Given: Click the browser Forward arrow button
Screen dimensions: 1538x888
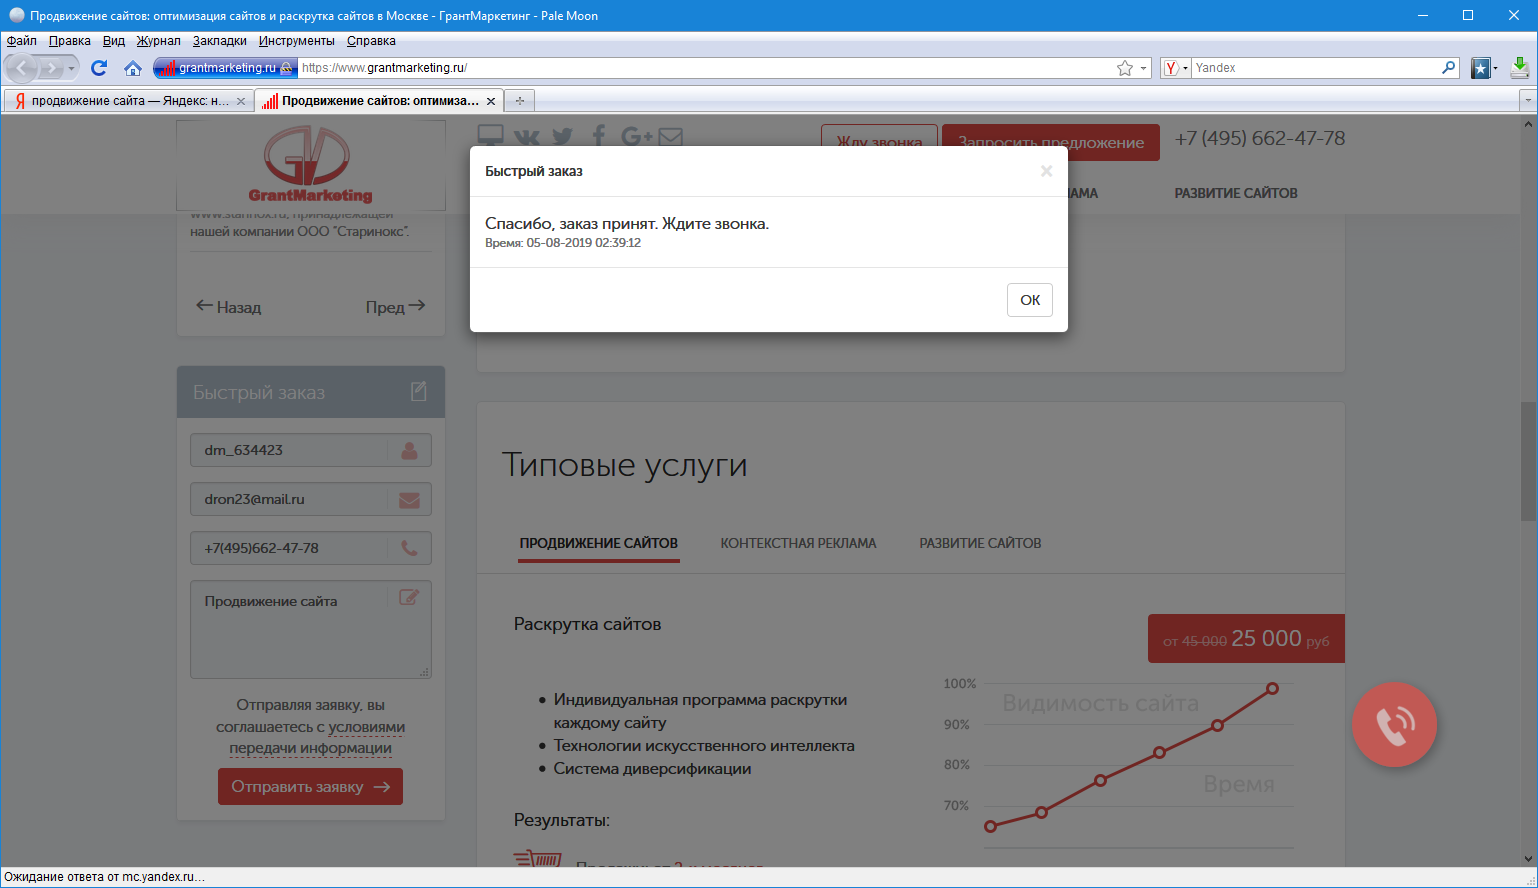Looking at the screenshot, I should click(x=50, y=68).
